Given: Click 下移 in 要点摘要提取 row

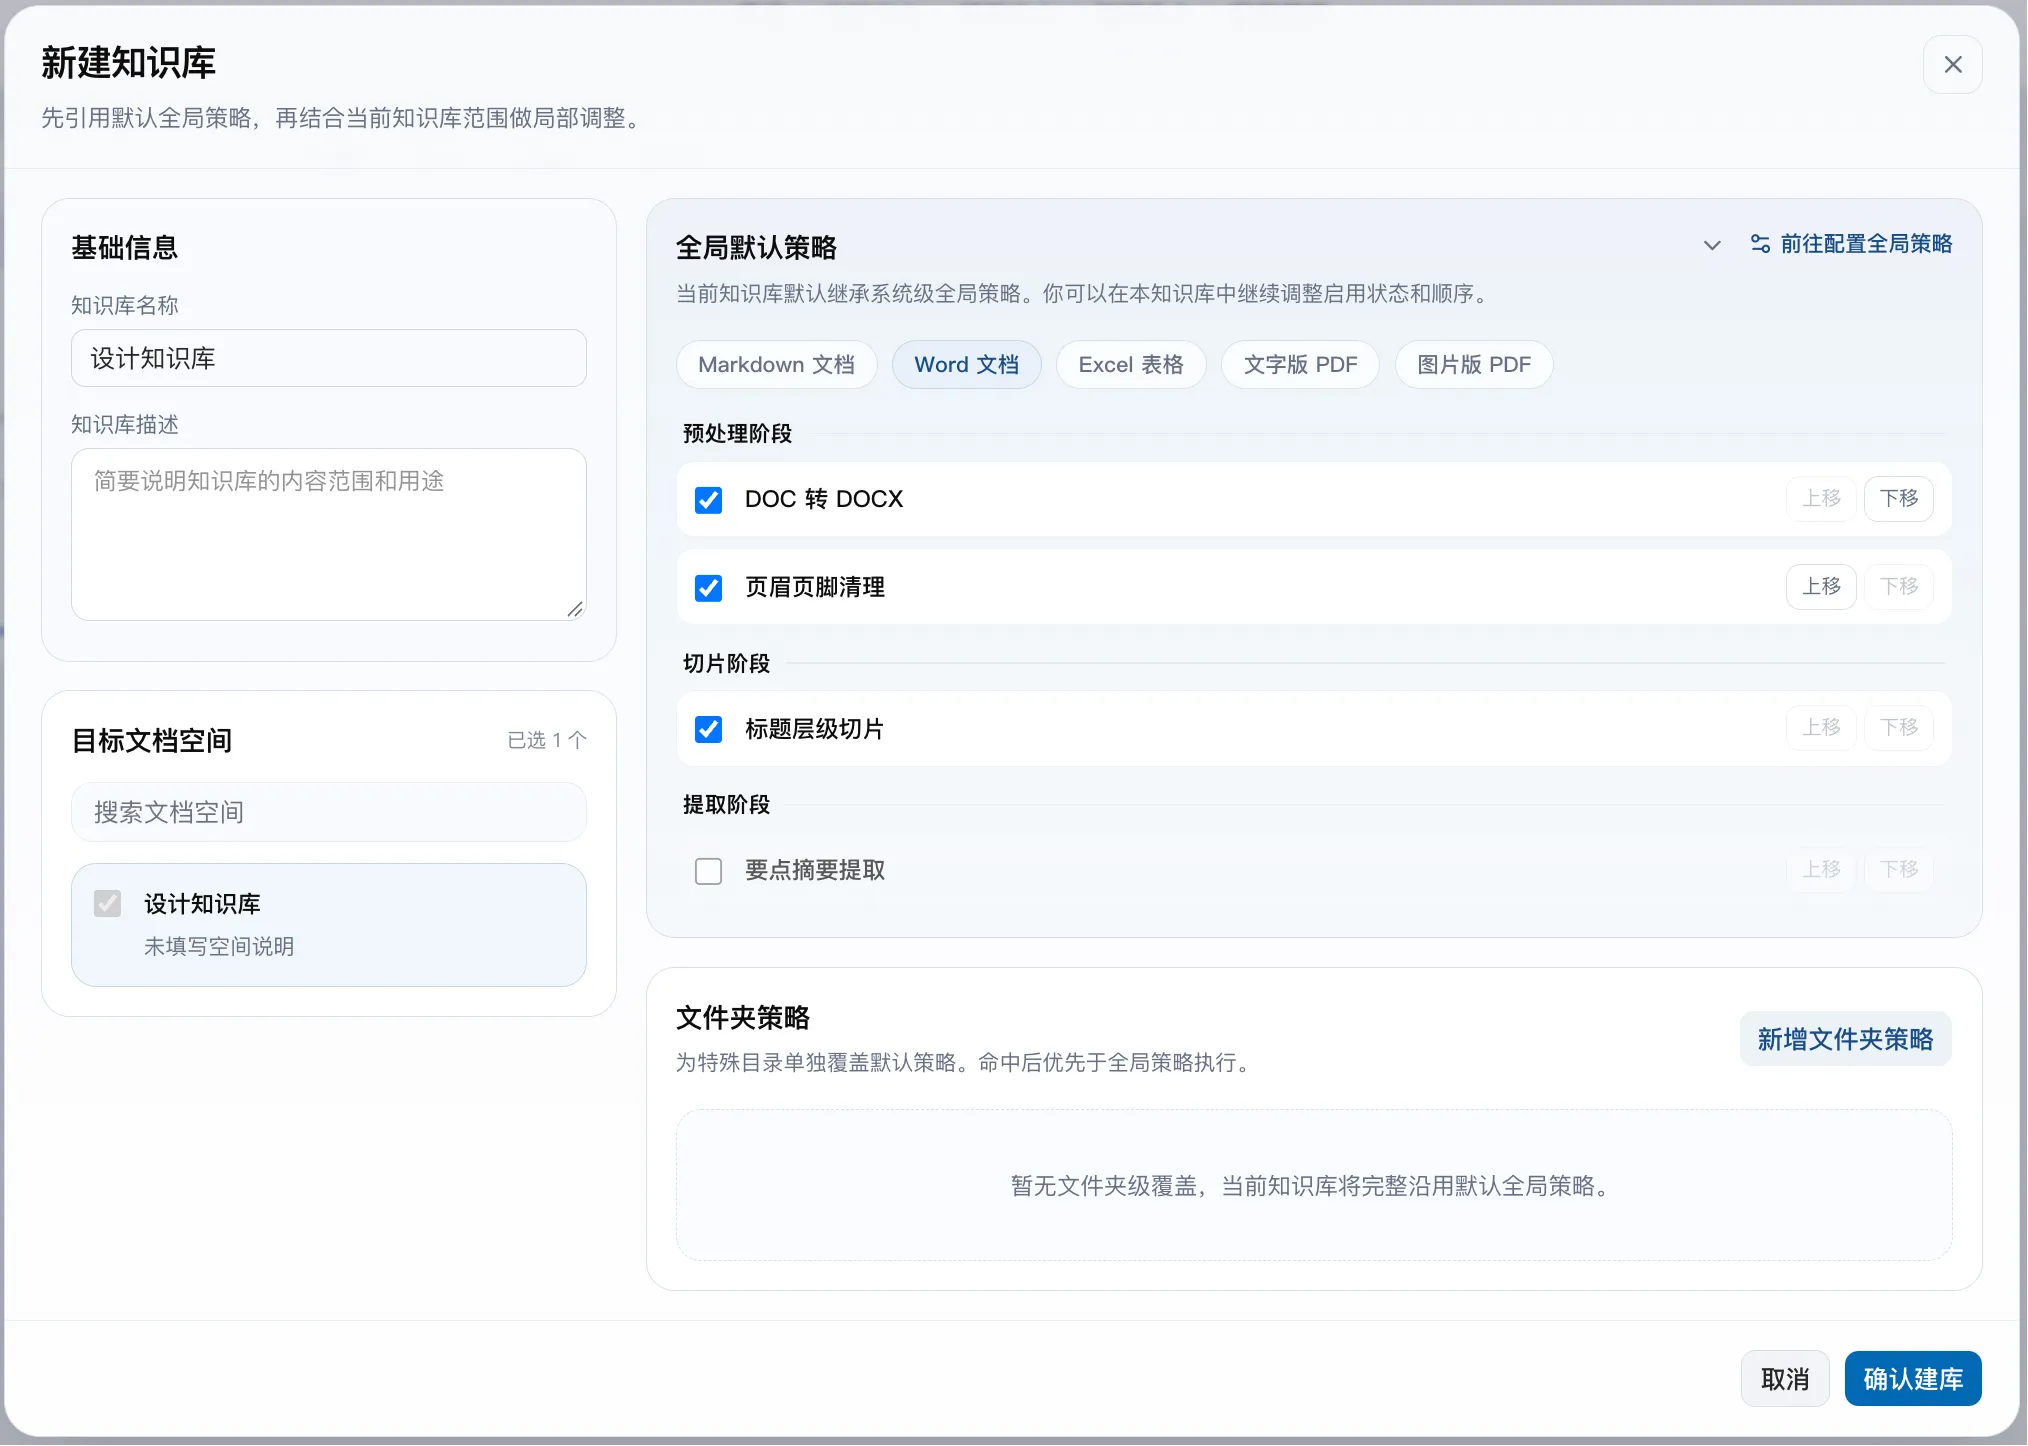Looking at the screenshot, I should (x=1899, y=870).
